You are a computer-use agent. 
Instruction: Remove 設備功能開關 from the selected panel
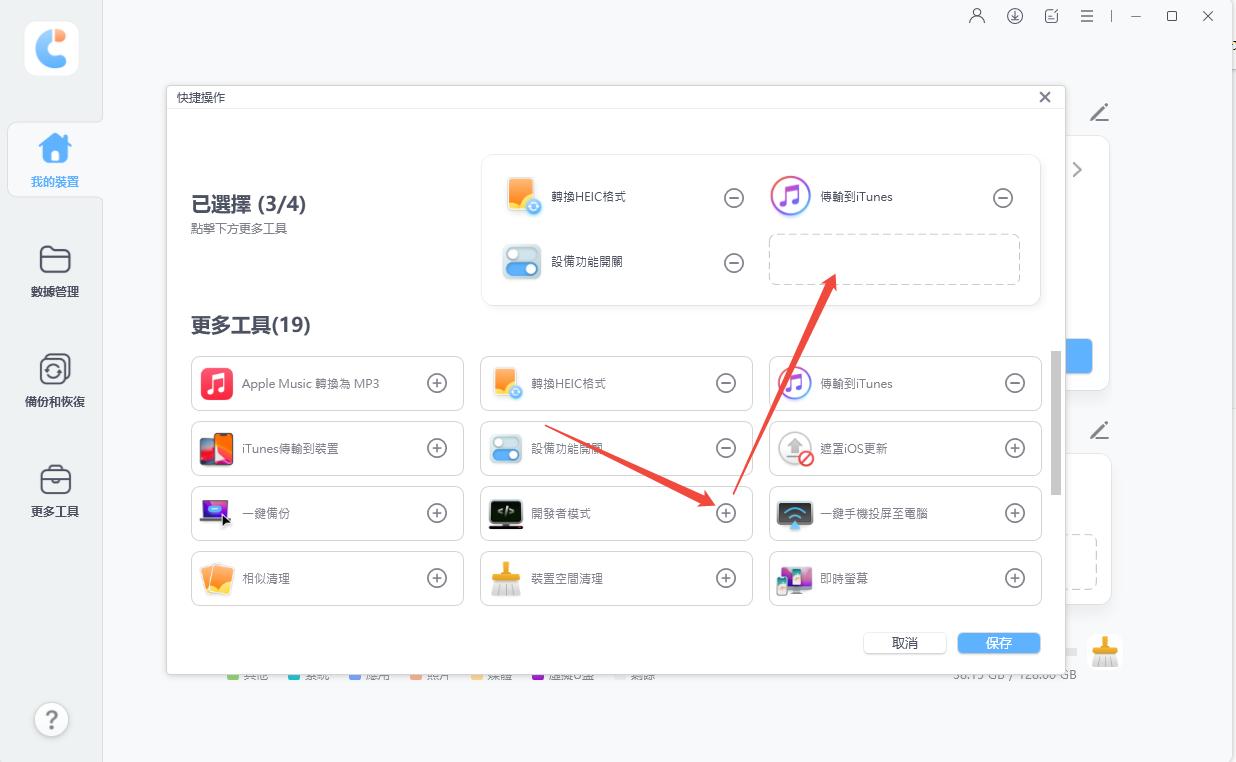click(734, 263)
